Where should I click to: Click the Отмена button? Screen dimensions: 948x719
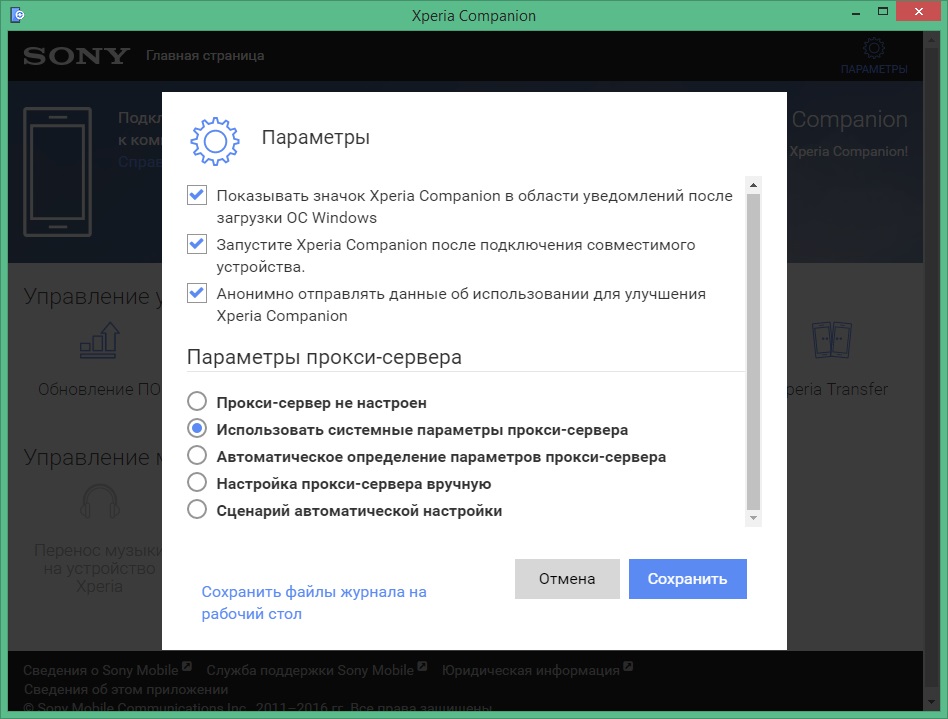pos(567,579)
